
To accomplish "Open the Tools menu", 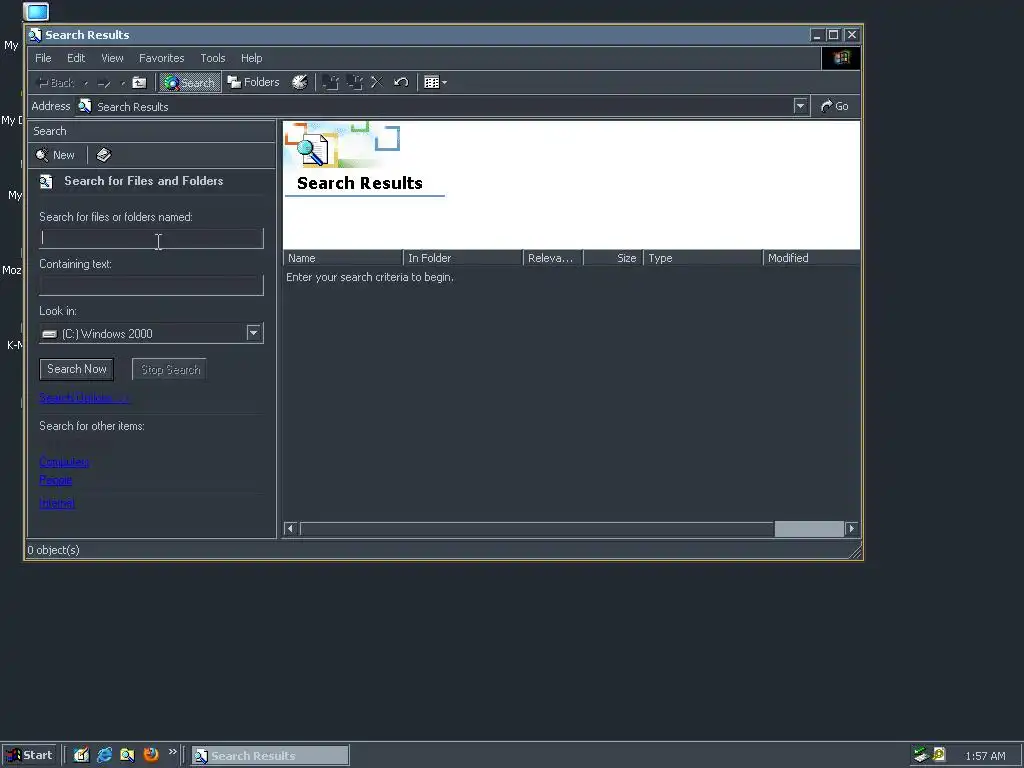I will pos(213,58).
